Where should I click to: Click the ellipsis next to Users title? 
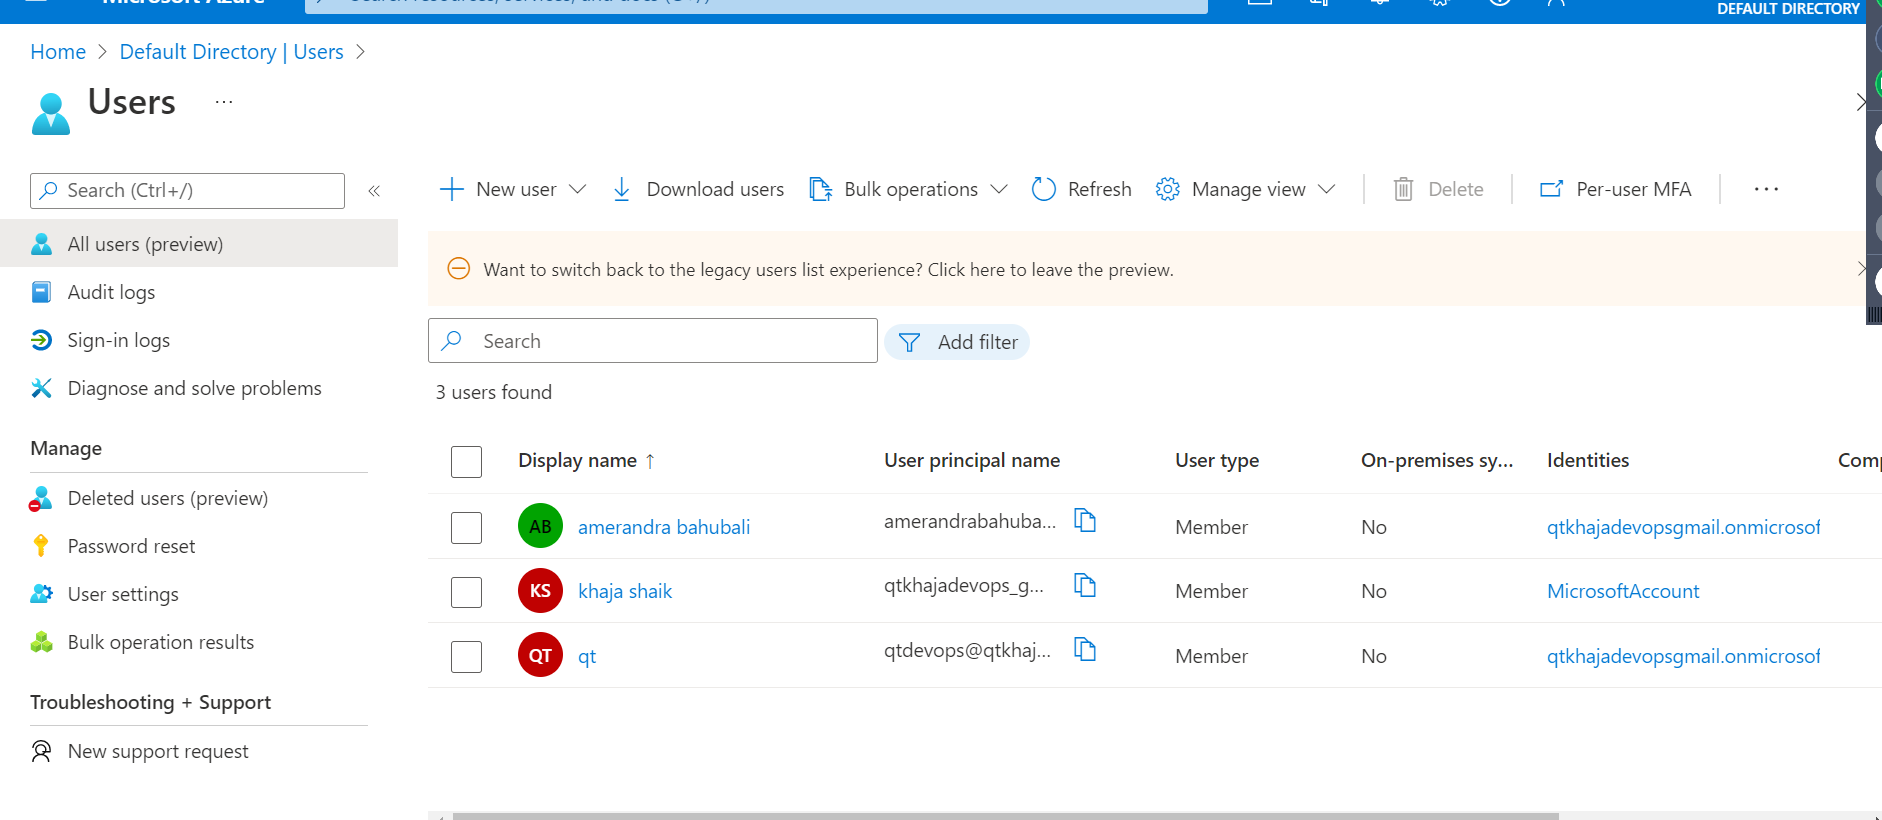[x=224, y=102]
